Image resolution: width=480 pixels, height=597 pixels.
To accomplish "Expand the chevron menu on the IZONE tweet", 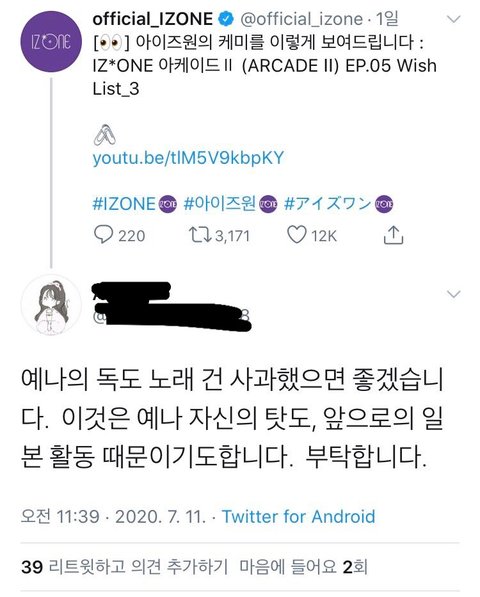I will click(453, 19).
